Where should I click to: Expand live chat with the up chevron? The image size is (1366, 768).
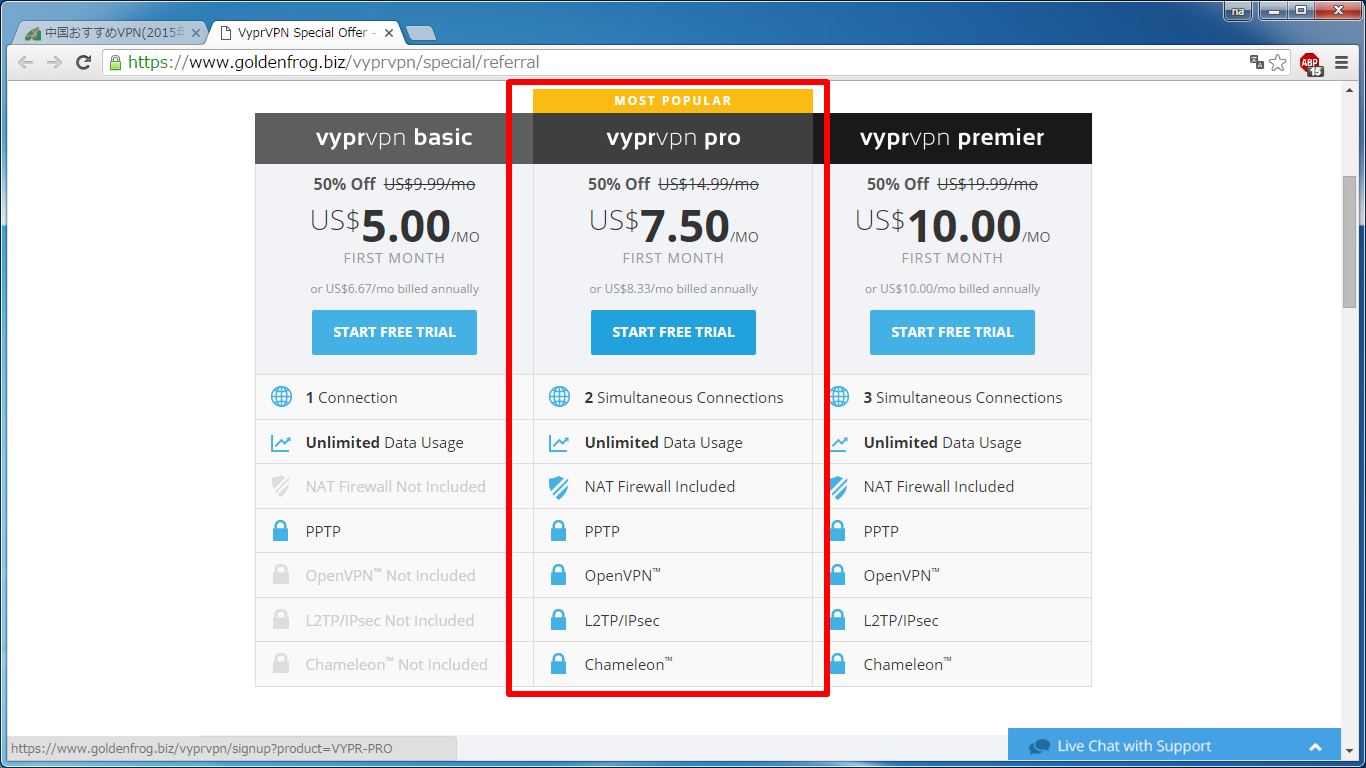click(x=1315, y=747)
